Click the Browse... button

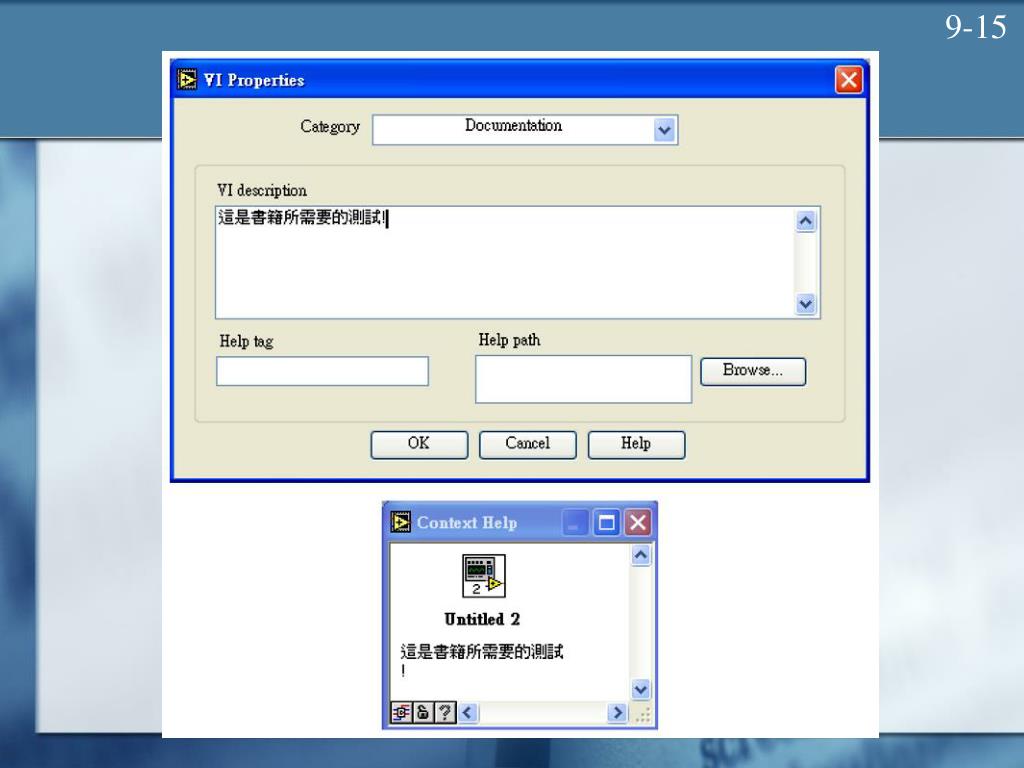click(753, 372)
